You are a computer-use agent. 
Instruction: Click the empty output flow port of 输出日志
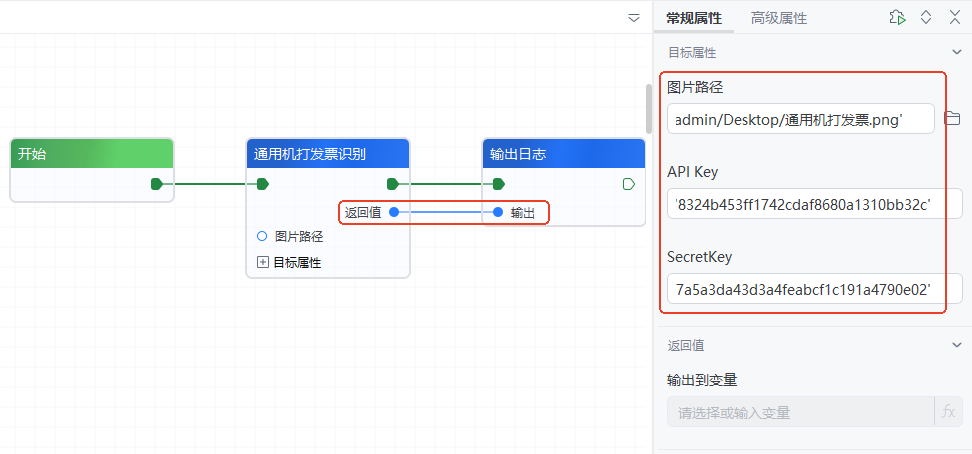[x=629, y=184]
